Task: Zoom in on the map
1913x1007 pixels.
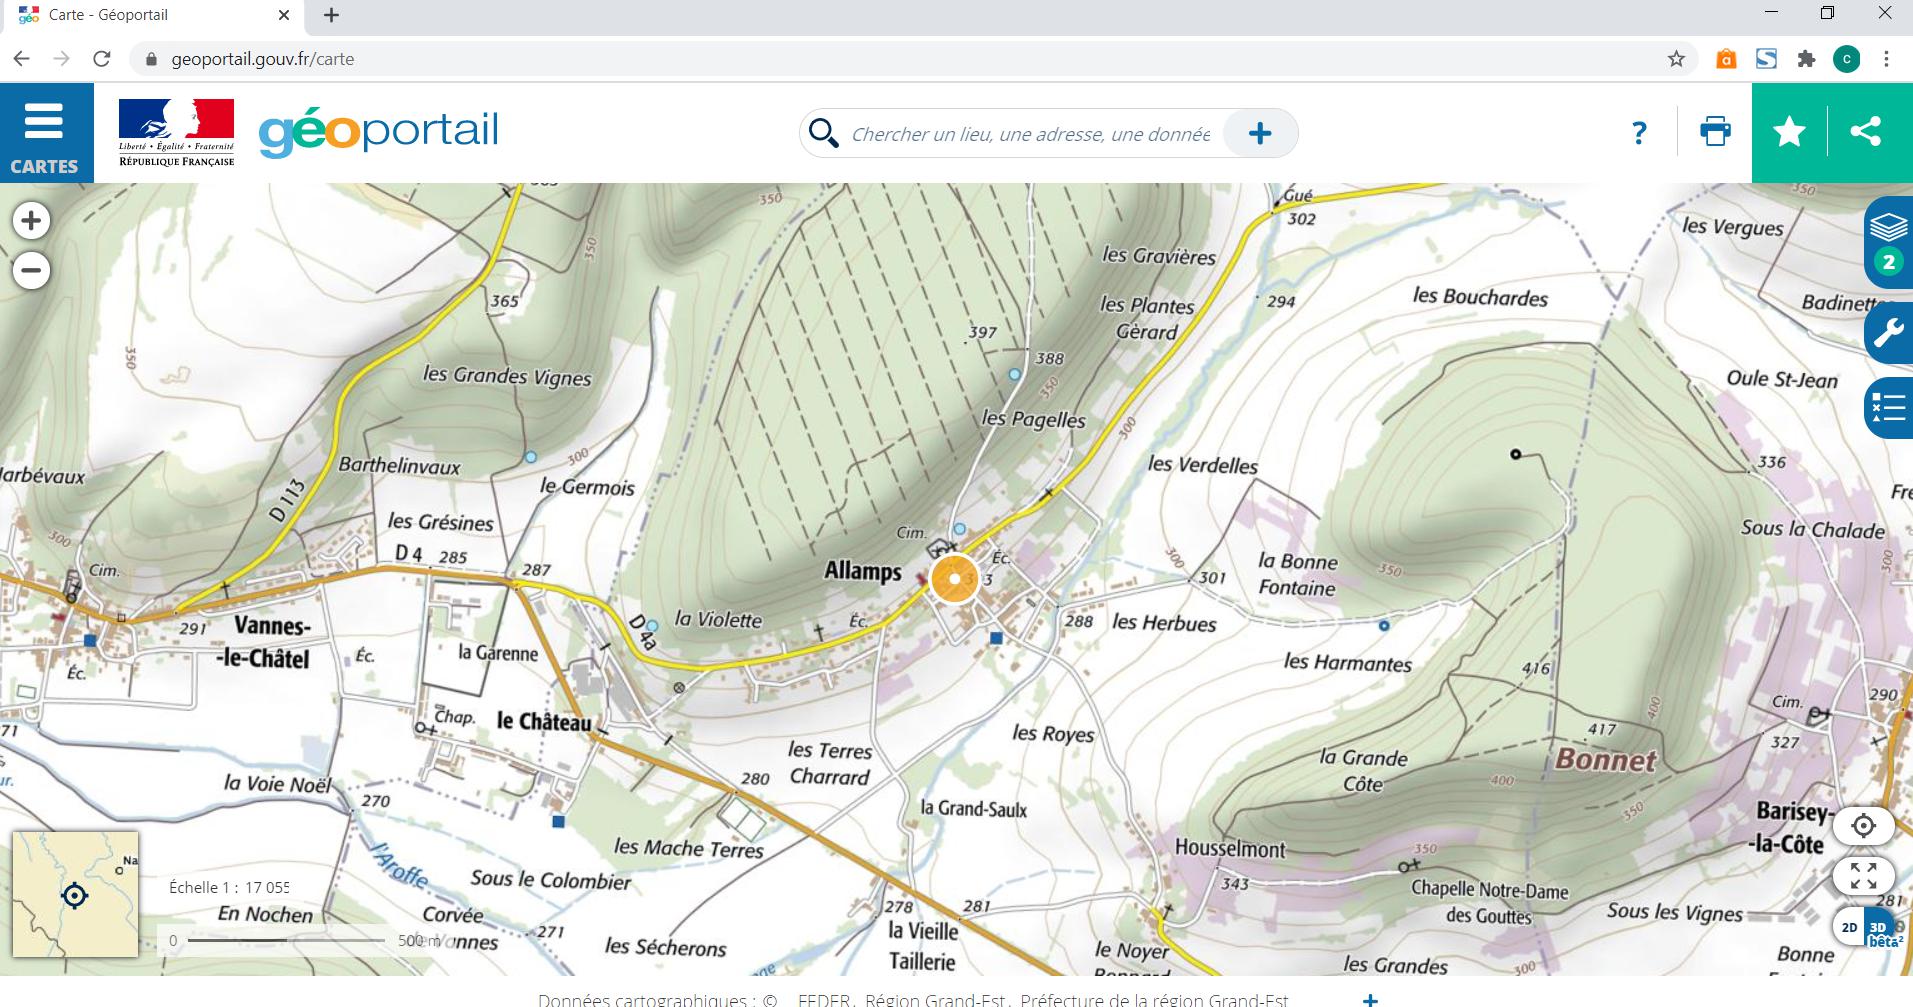Action: tap(31, 221)
